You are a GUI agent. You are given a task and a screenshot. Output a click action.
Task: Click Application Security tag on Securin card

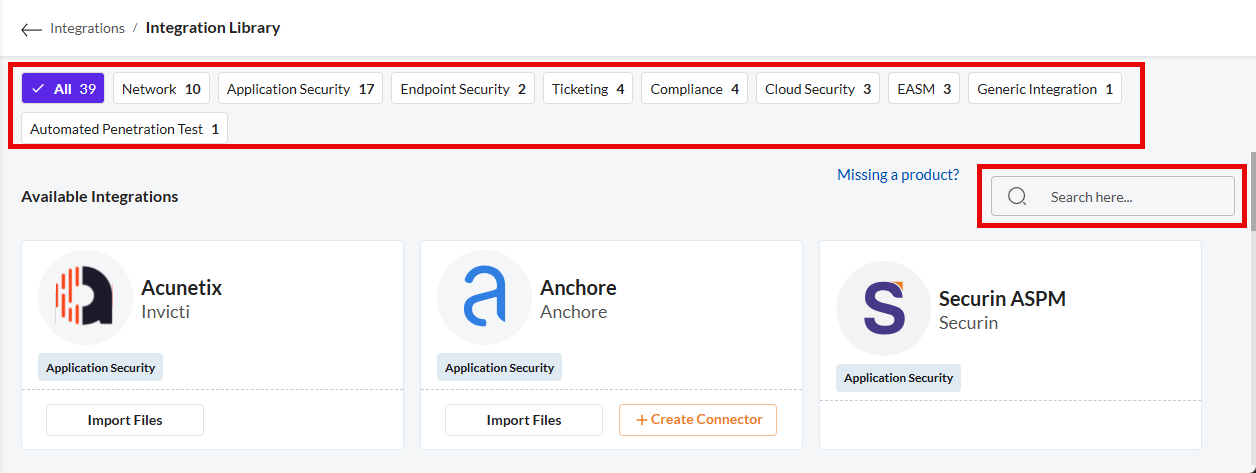tap(899, 378)
